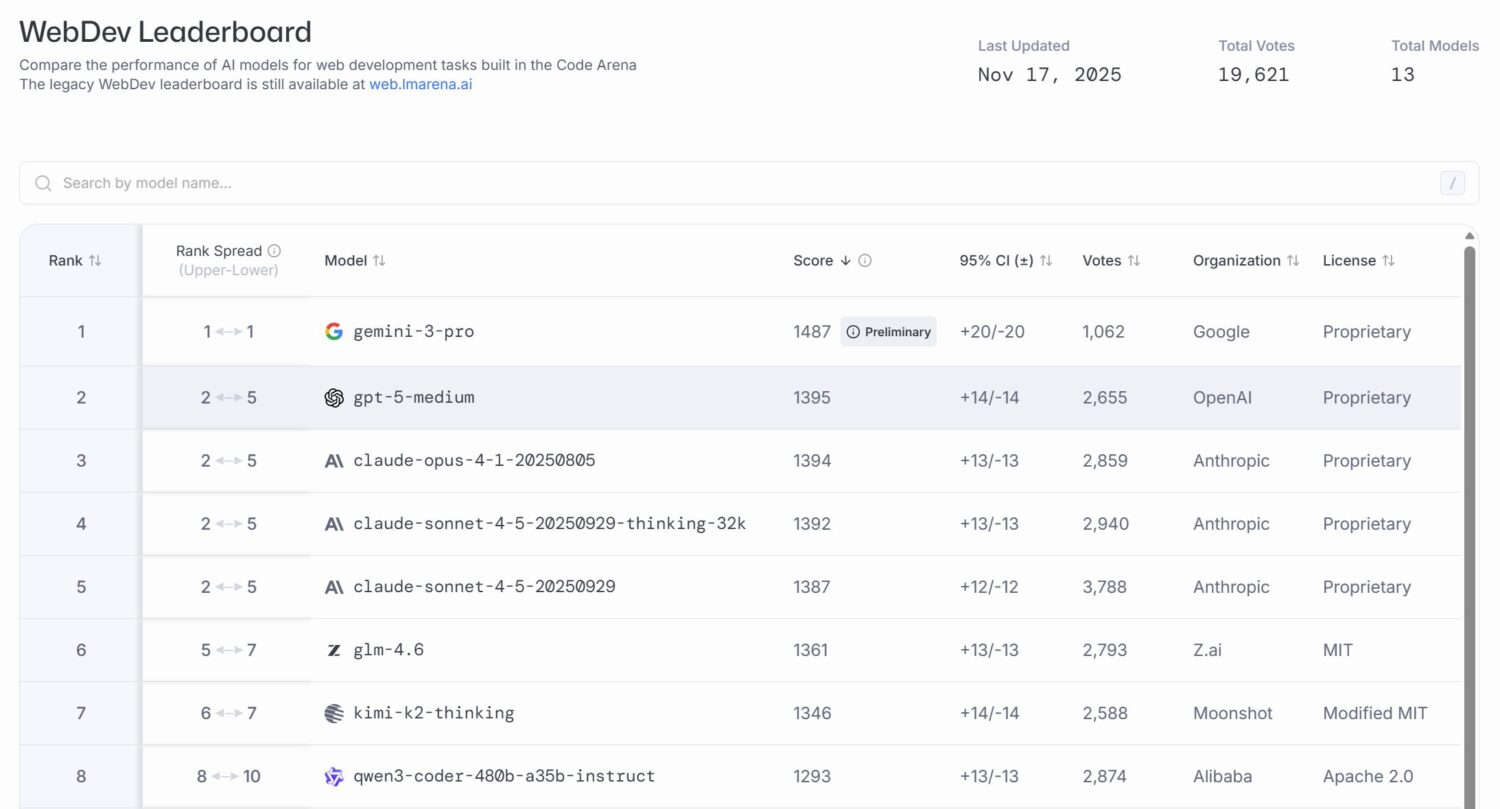Click the Score descending sort arrow
1500x809 pixels.
[845, 260]
